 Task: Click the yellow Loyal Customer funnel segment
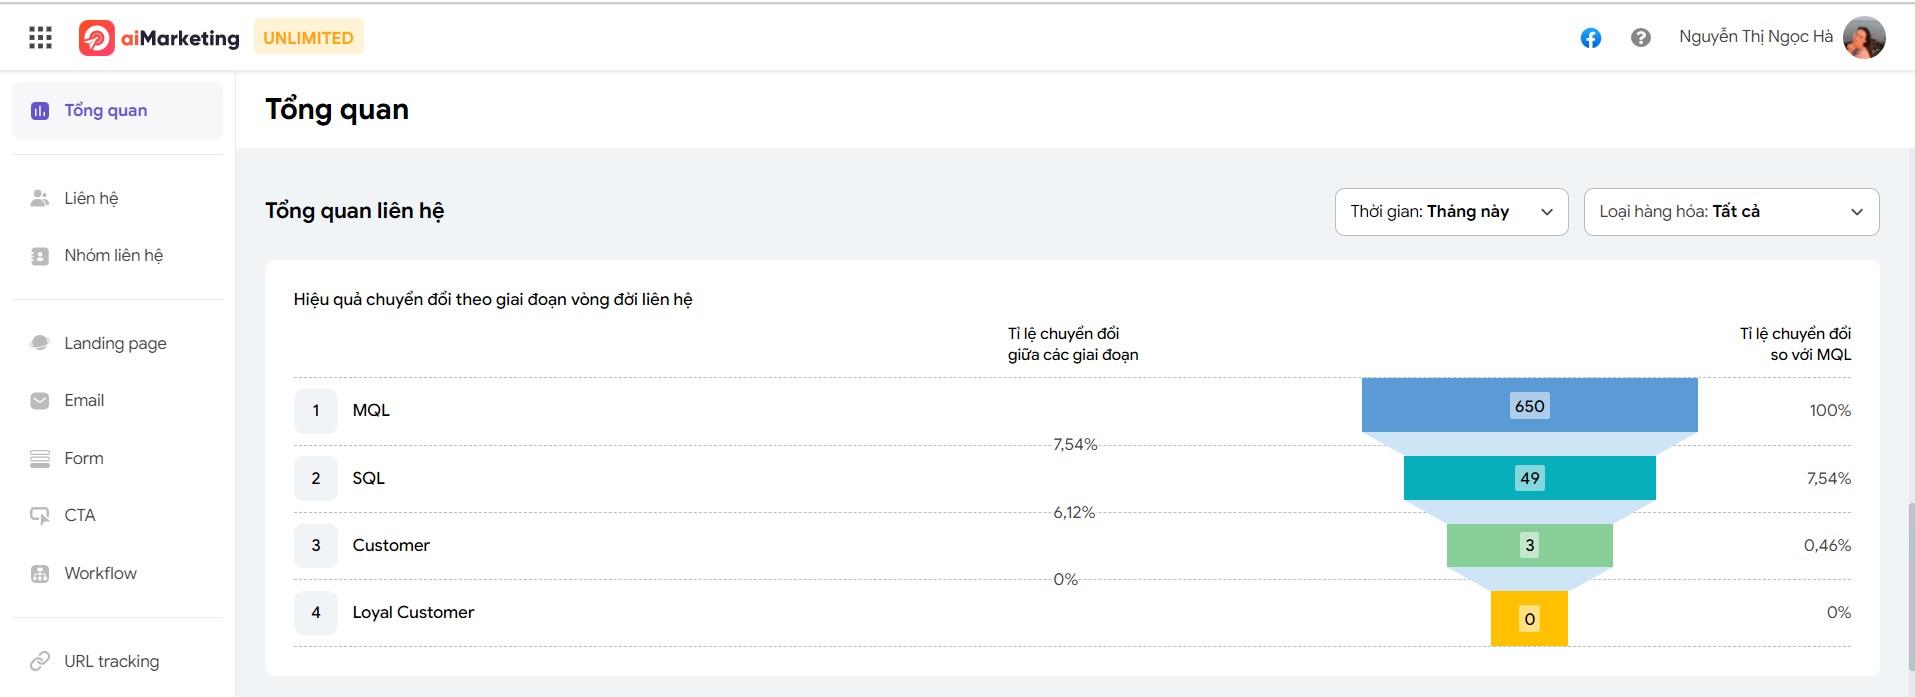[1529, 618]
